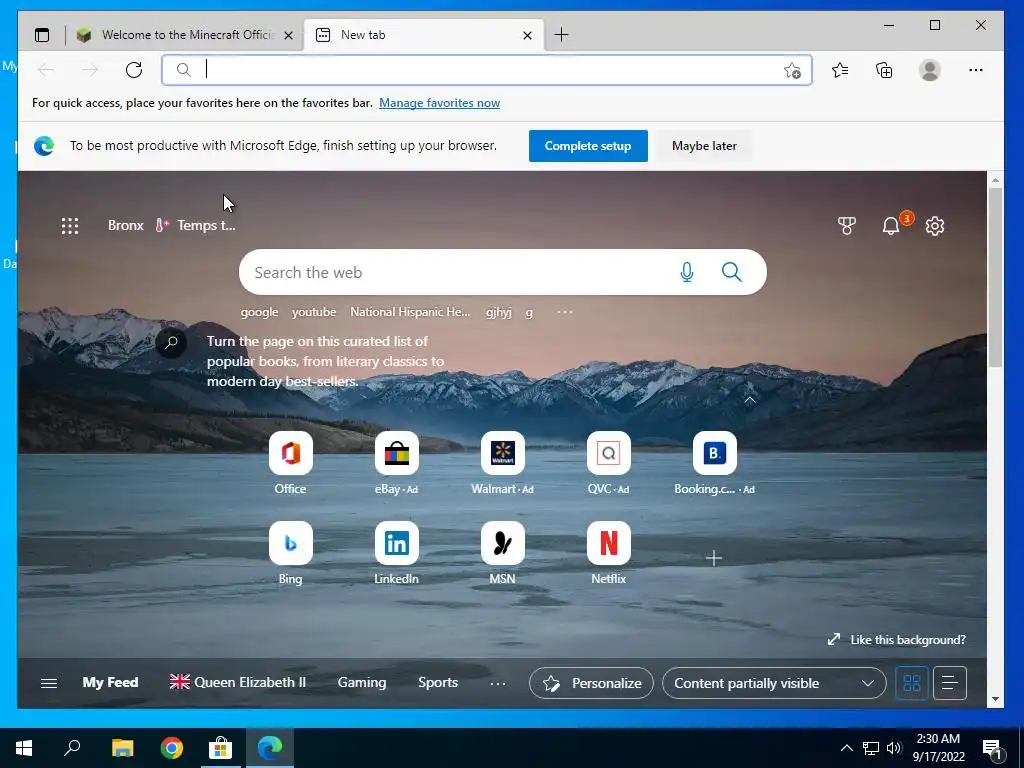Image resolution: width=1024 pixels, height=768 pixels.
Task: Open Edge Settings and more menu
Action: [x=976, y=70]
